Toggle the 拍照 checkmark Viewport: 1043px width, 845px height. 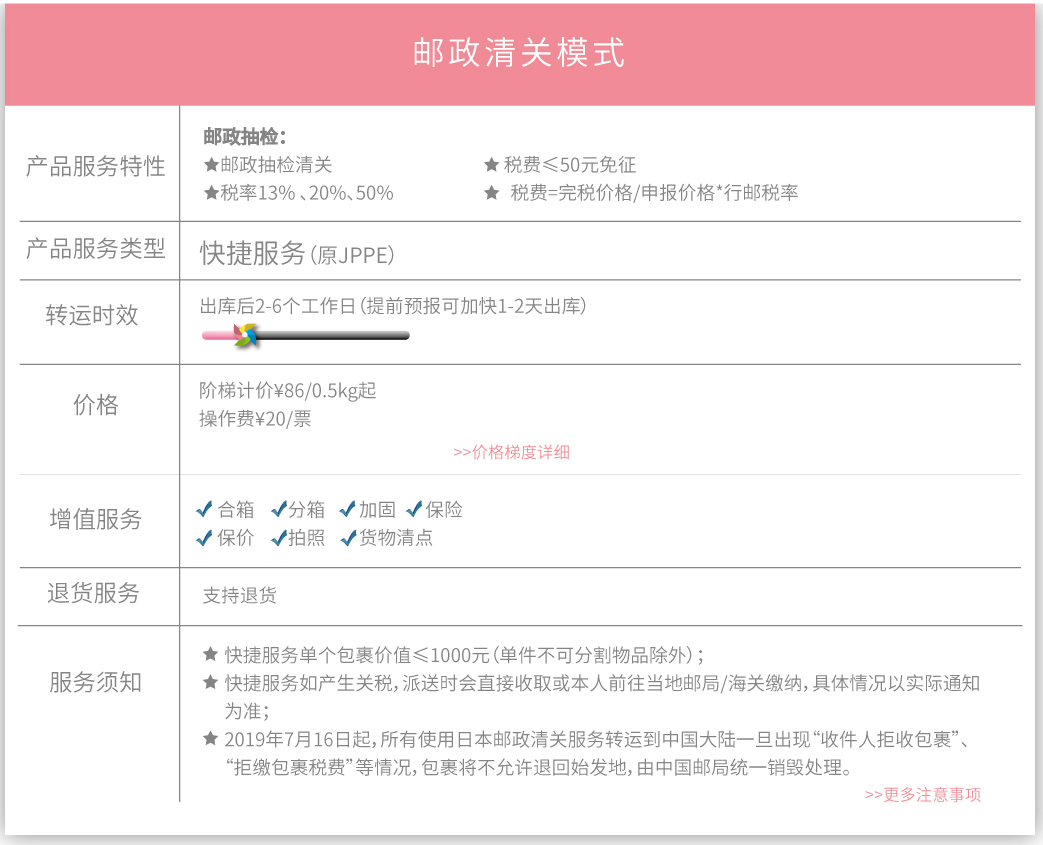pyautogui.click(x=278, y=538)
